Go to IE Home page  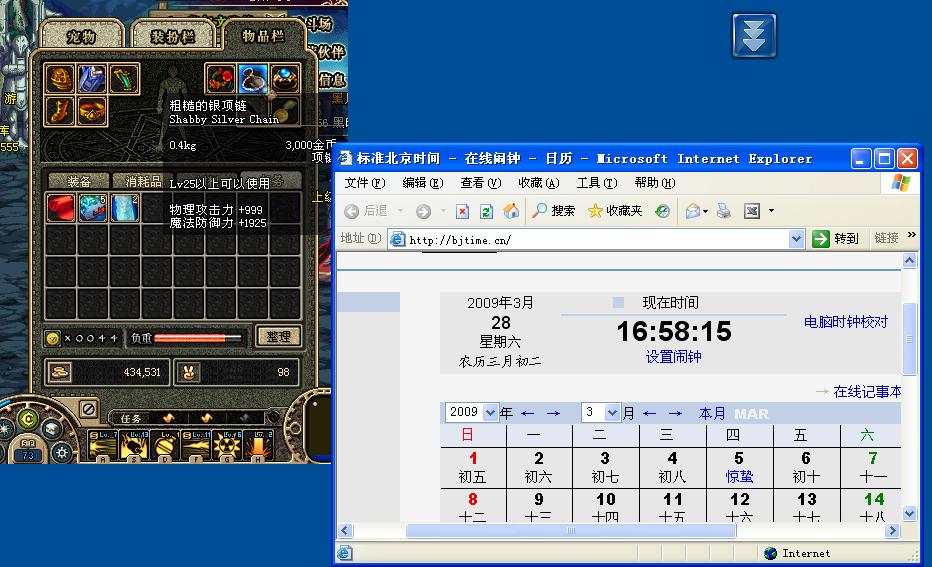(x=511, y=211)
